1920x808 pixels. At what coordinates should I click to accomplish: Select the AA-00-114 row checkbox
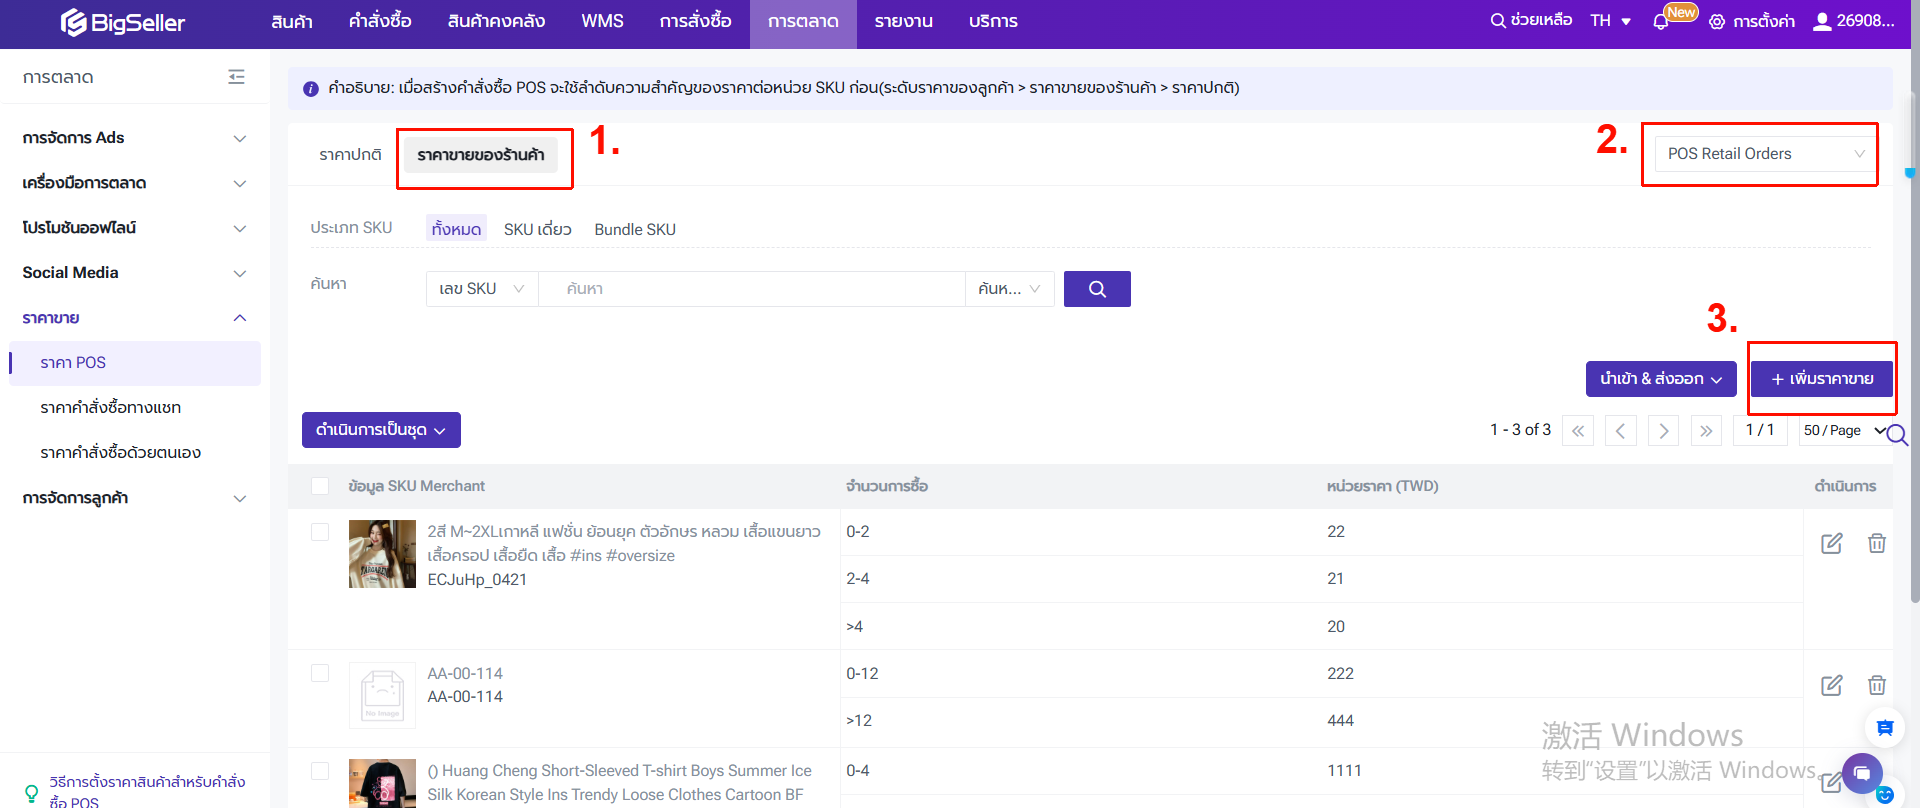click(320, 674)
